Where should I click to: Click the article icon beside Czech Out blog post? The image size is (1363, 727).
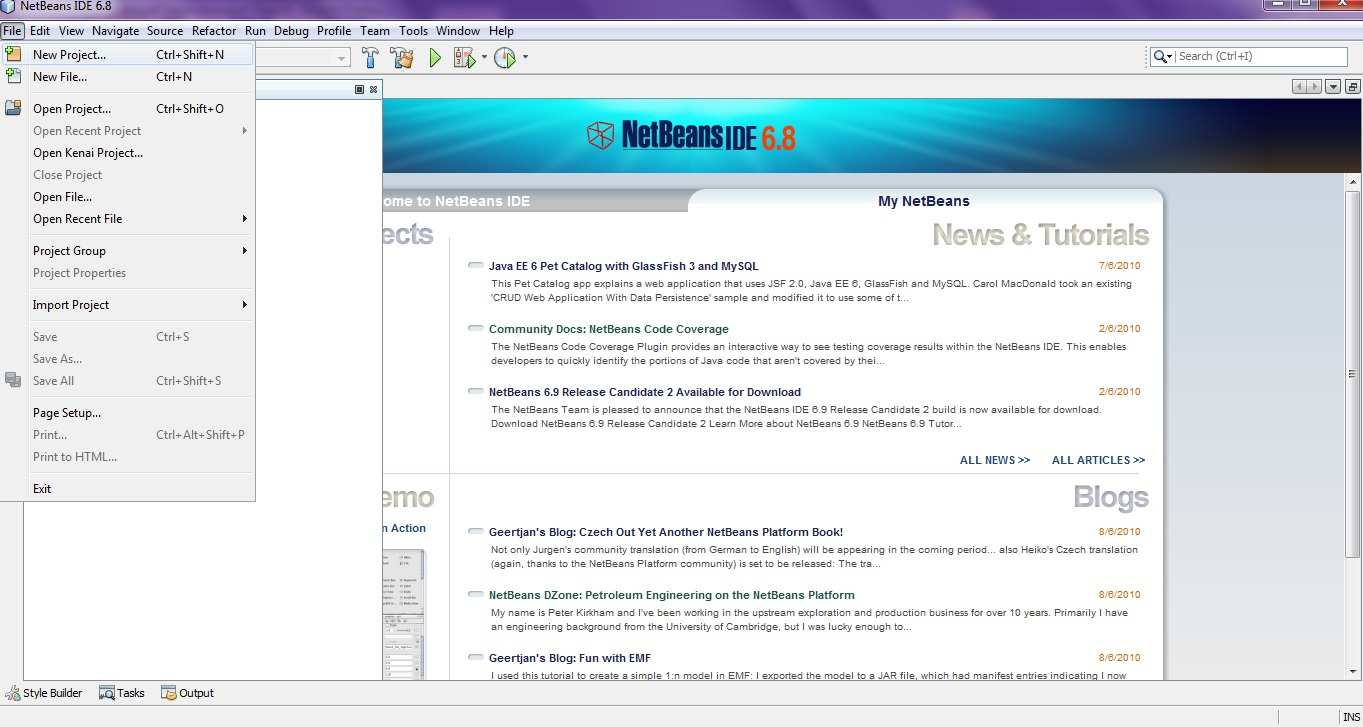[476, 532]
